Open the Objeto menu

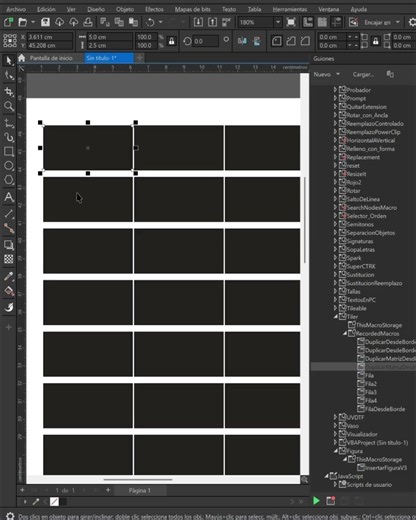(x=125, y=9)
